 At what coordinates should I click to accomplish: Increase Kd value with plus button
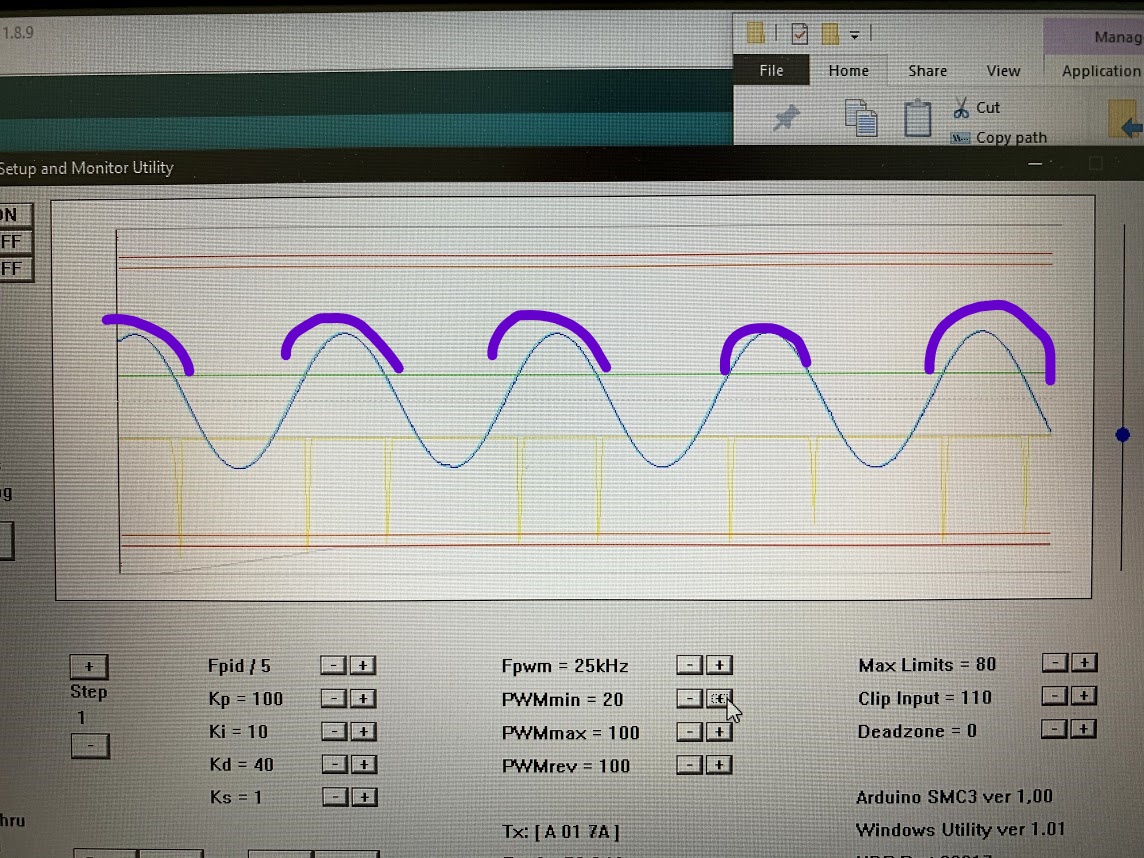point(363,764)
